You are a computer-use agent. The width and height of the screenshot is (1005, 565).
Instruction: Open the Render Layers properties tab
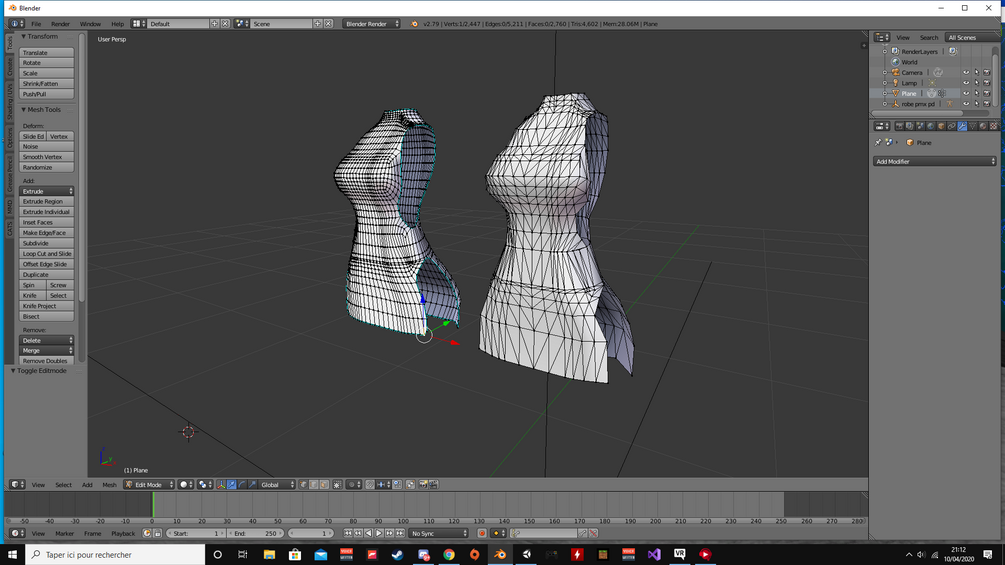pos(909,126)
